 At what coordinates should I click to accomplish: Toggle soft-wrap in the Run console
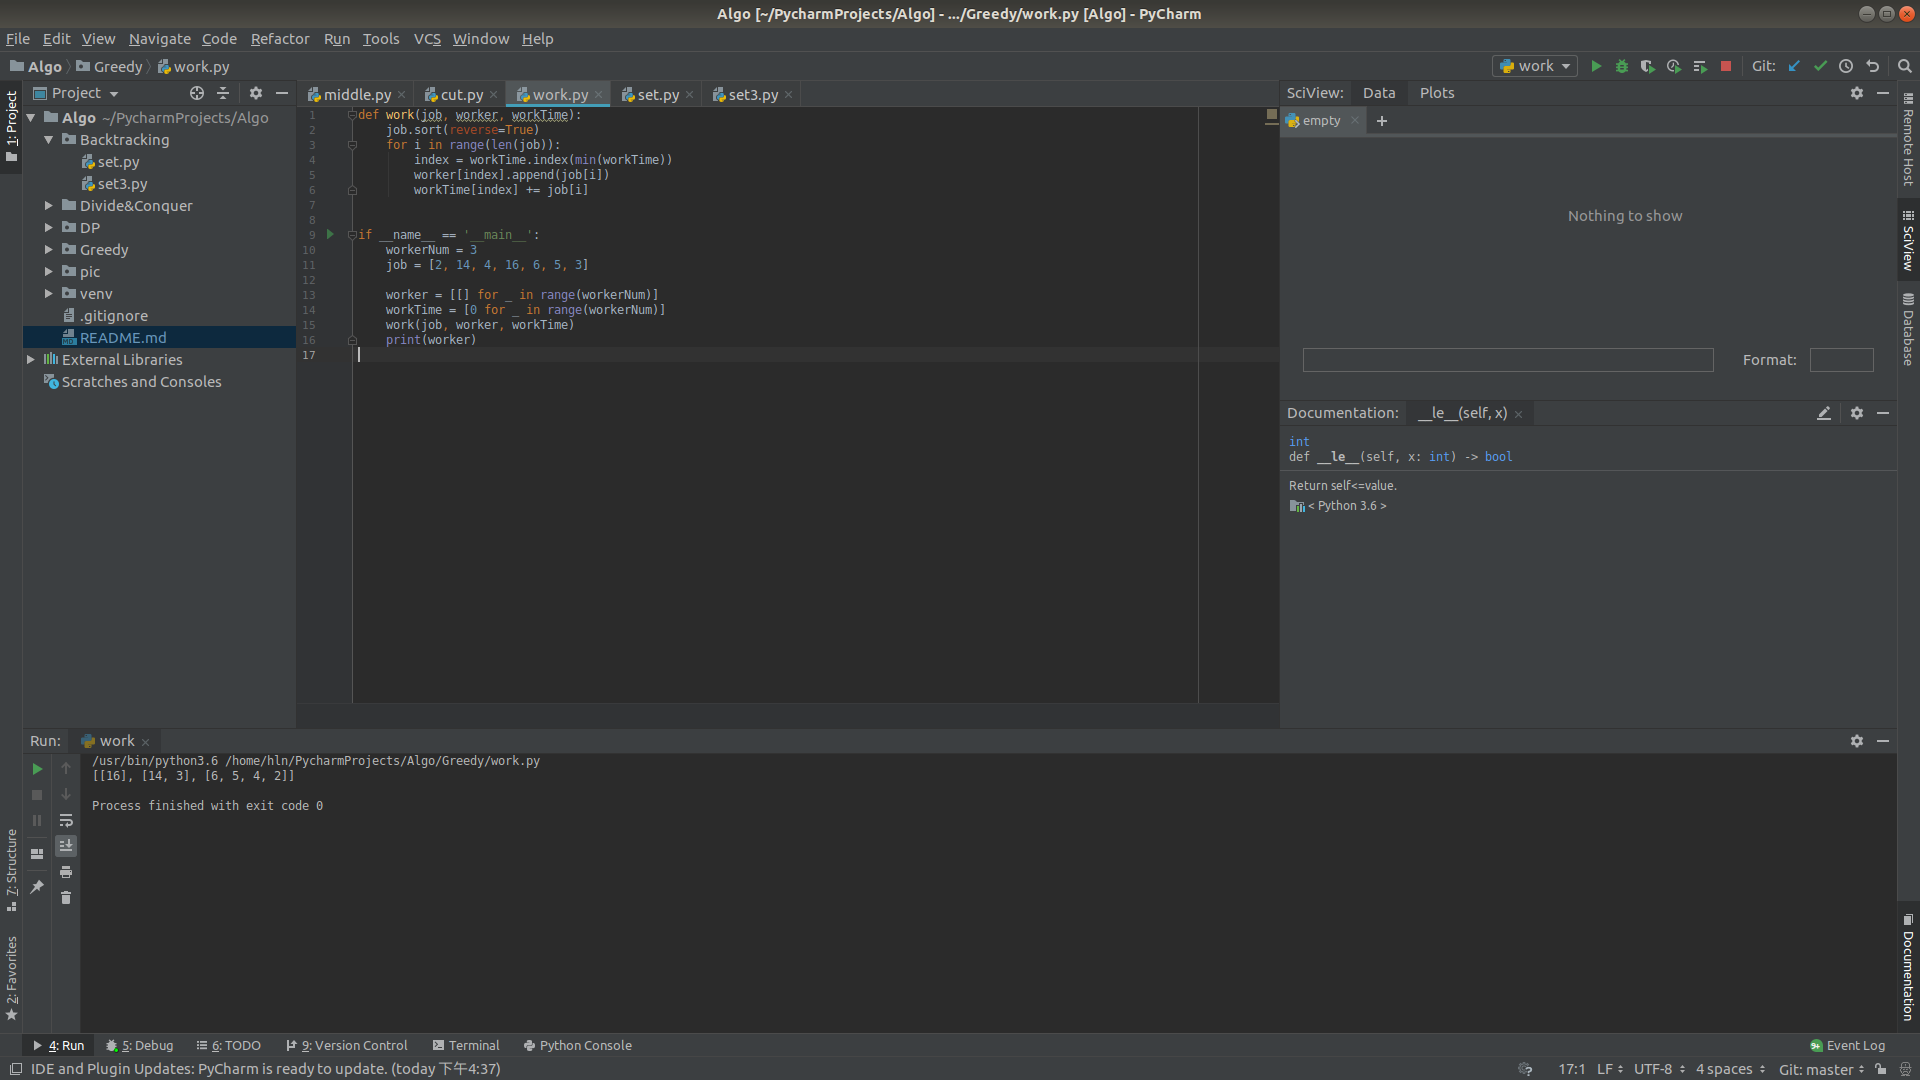pos(66,820)
